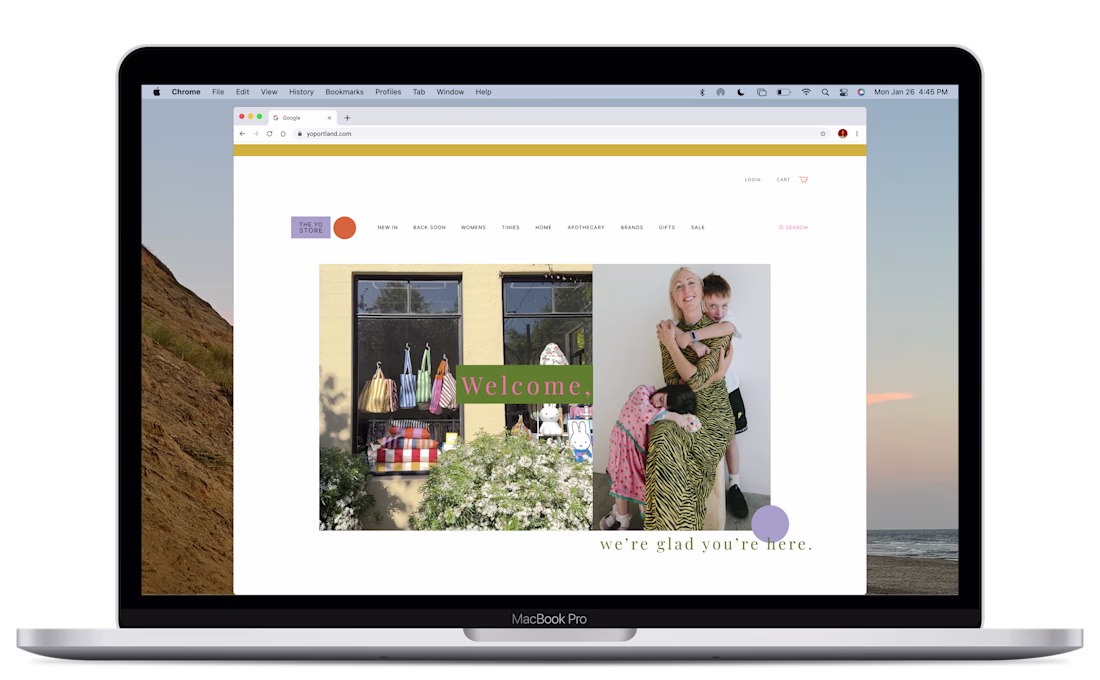Viewport: 1100px width, 680px height.
Task: Click the pink SEARCH link
Action: (793, 227)
